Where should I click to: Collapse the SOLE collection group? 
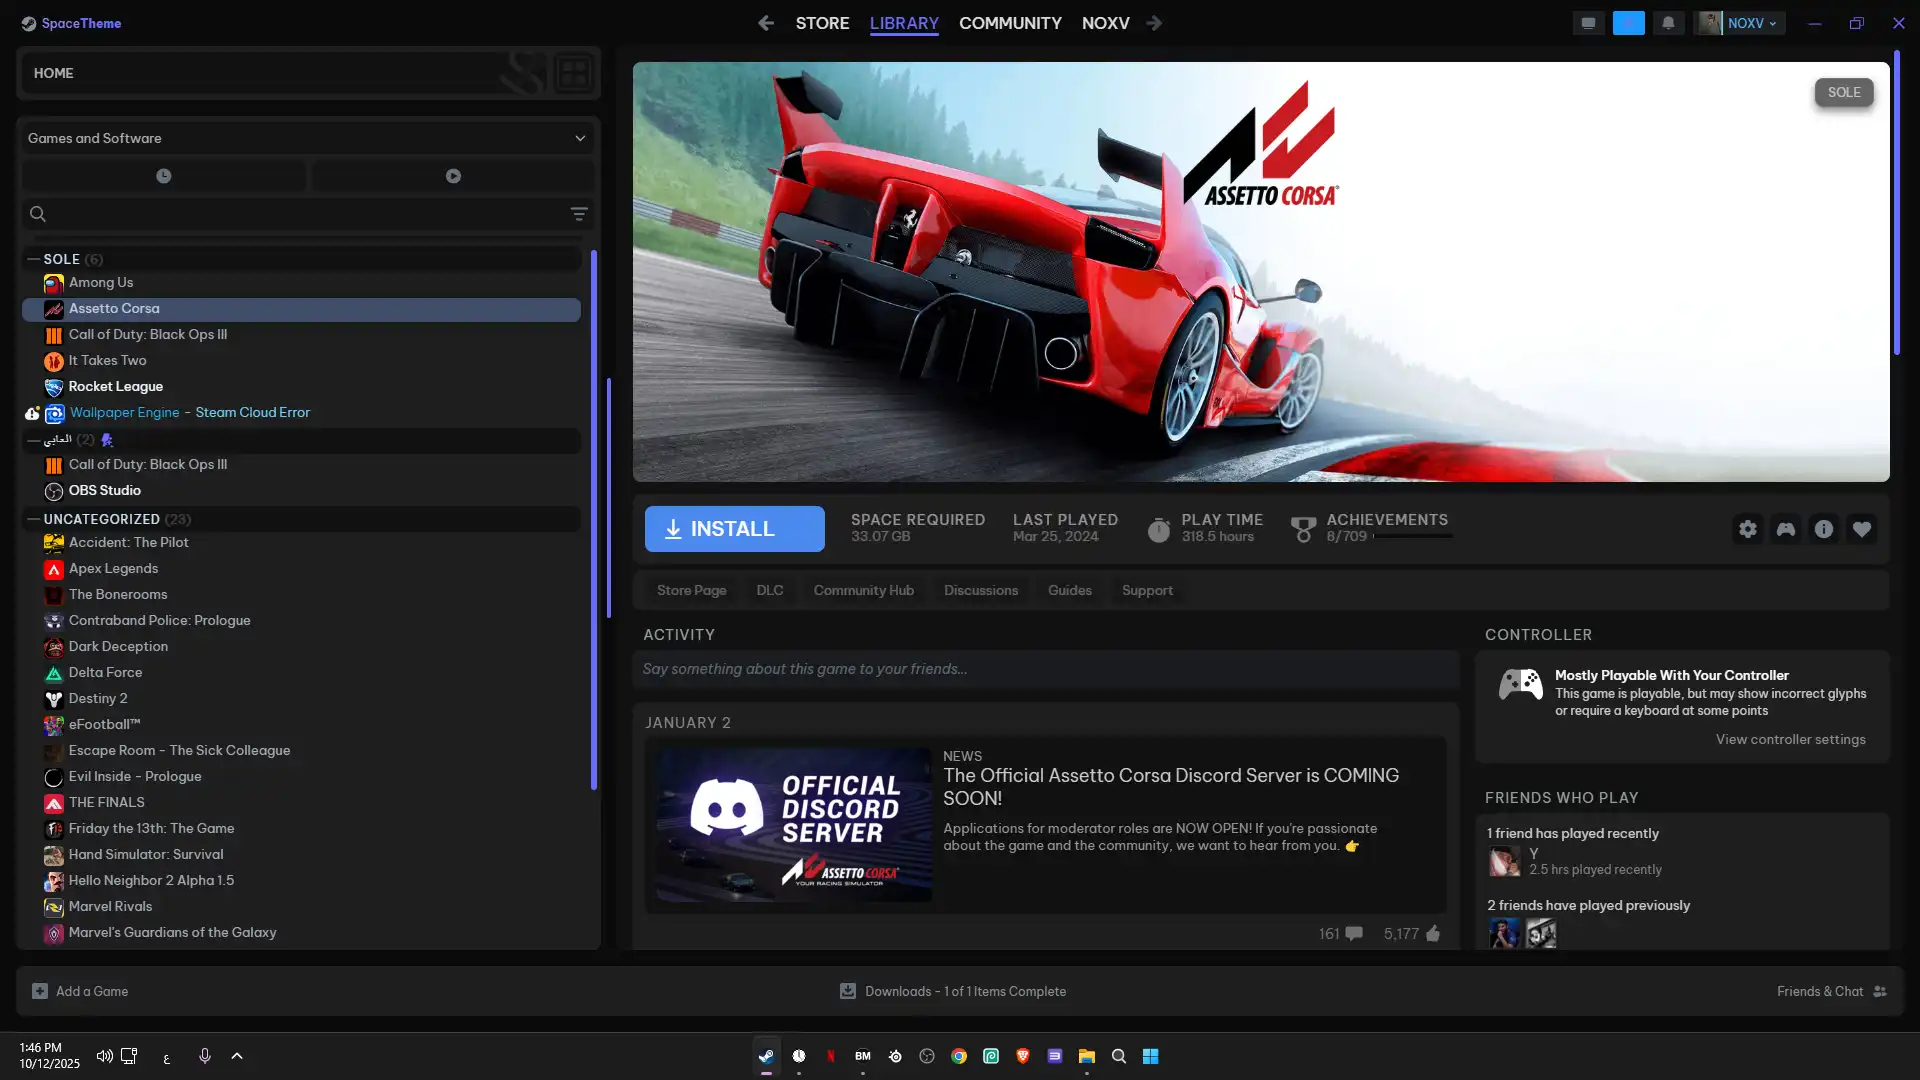coord(33,259)
